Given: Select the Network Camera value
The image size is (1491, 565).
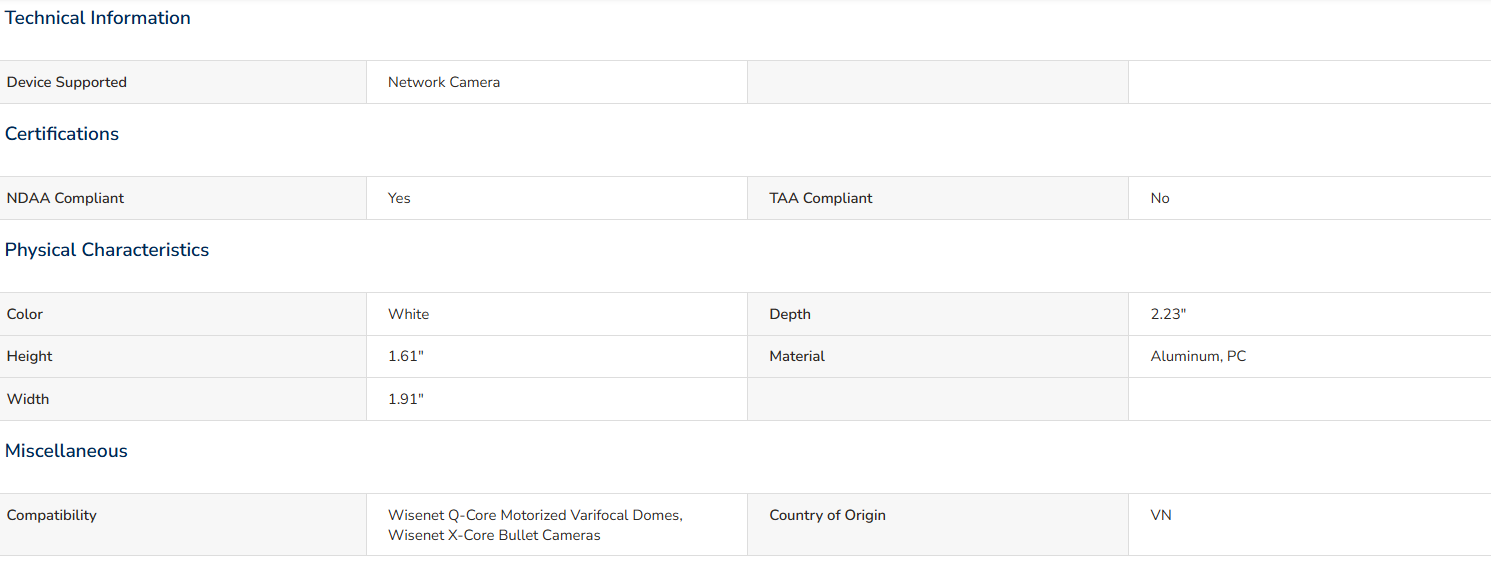Looking at the screenshot, I should pos(444,82).
